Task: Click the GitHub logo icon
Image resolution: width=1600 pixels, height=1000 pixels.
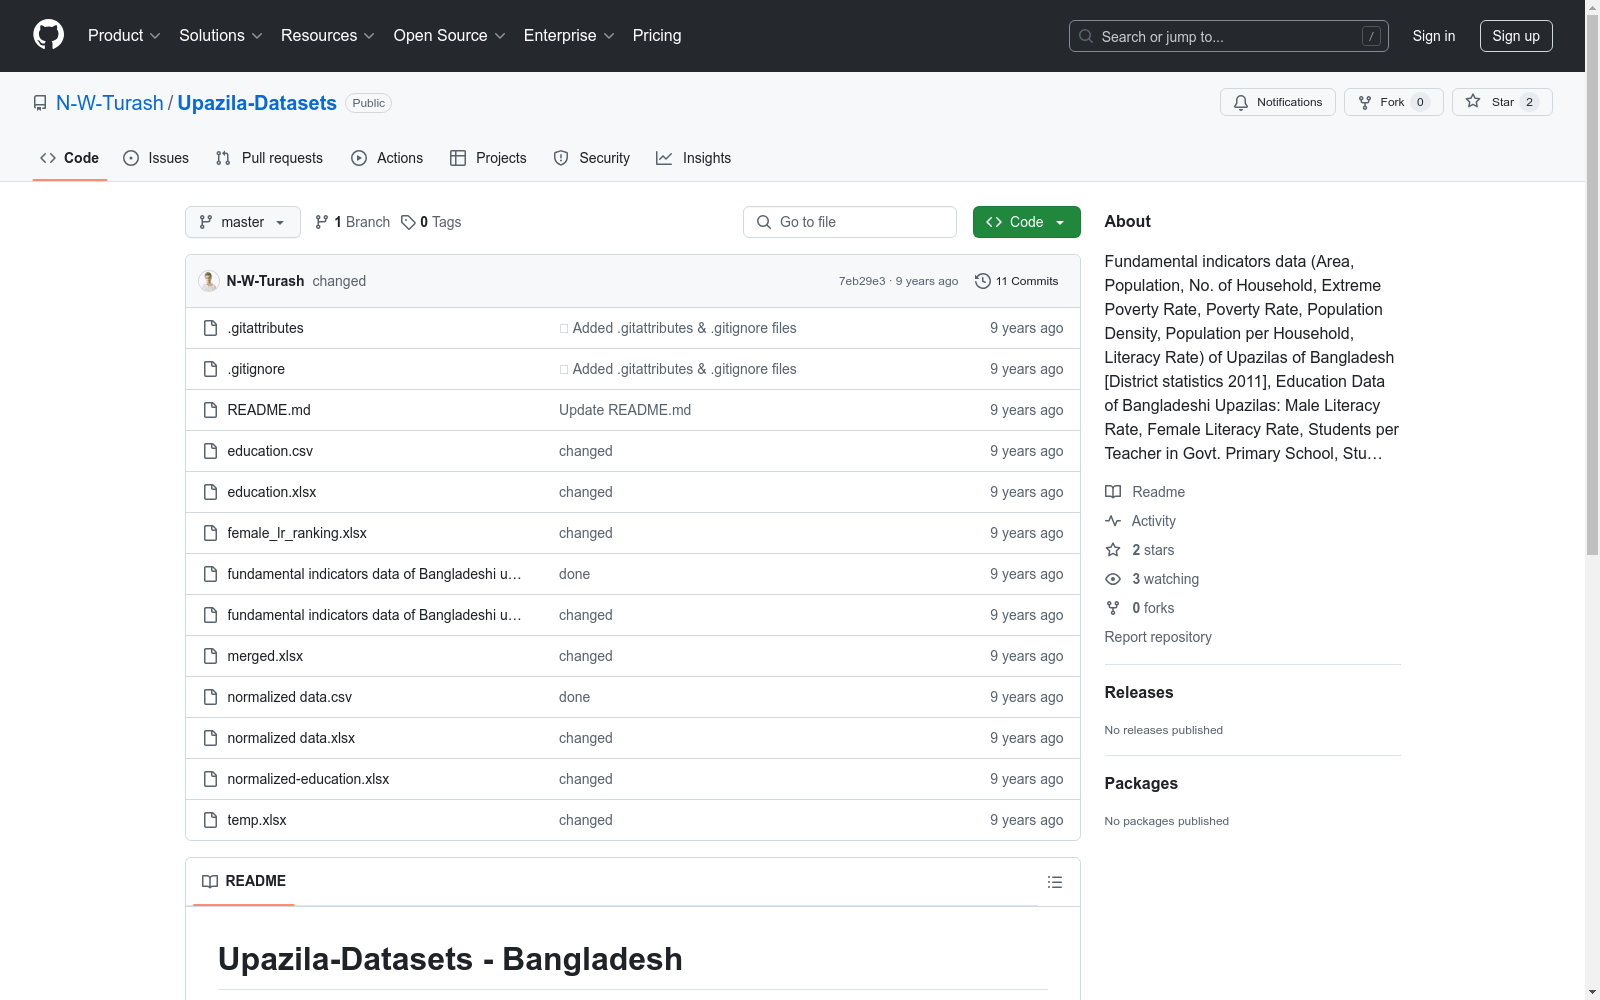Action: click(x=48, y=35)
